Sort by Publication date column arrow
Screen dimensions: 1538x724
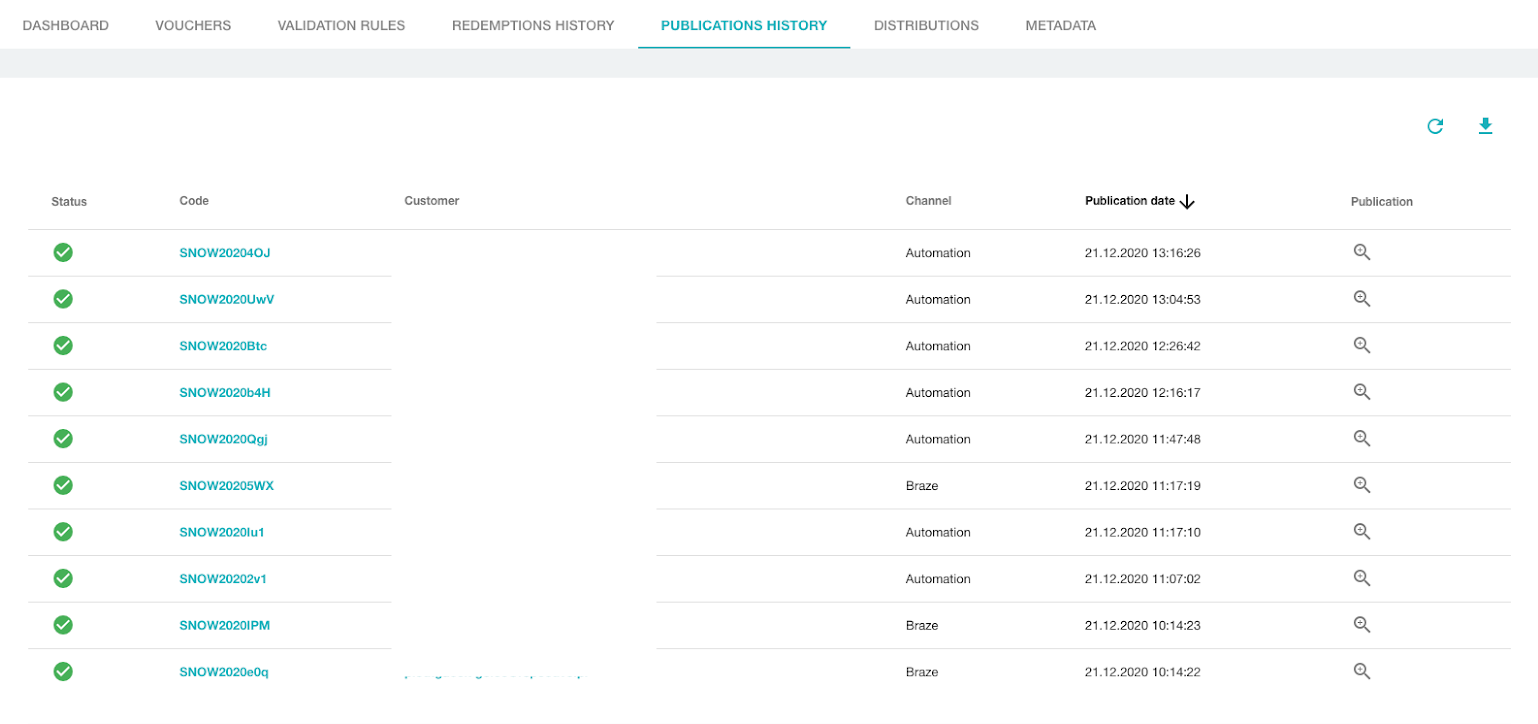(1187, 202)
